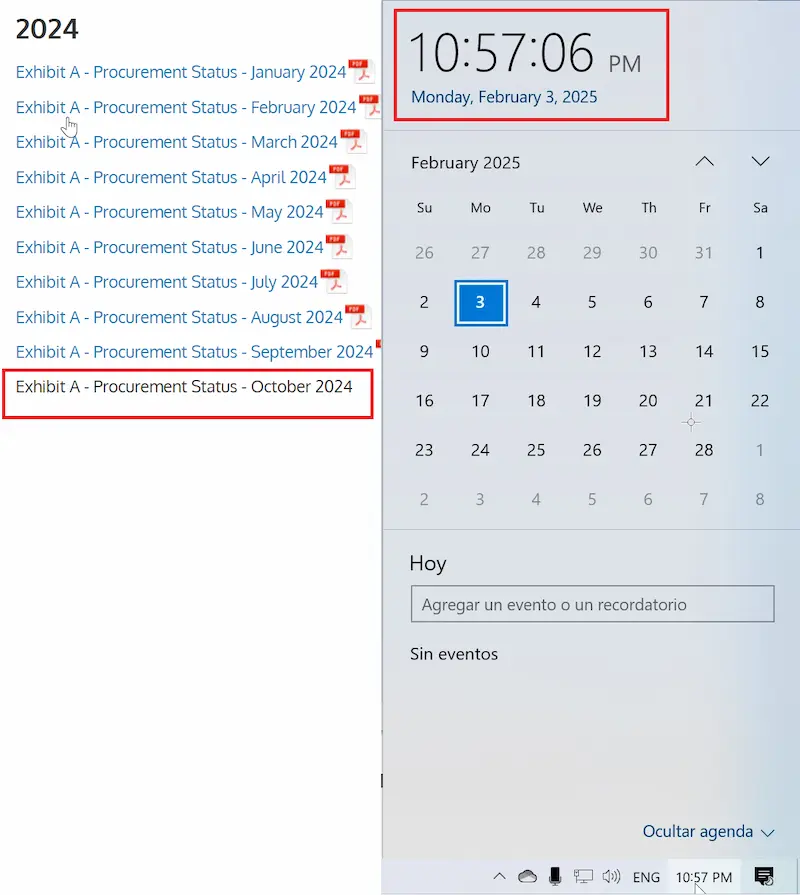800x895 pixels.
Task: Click the PDF icon beside May 2024
Action: click(338, 211)
